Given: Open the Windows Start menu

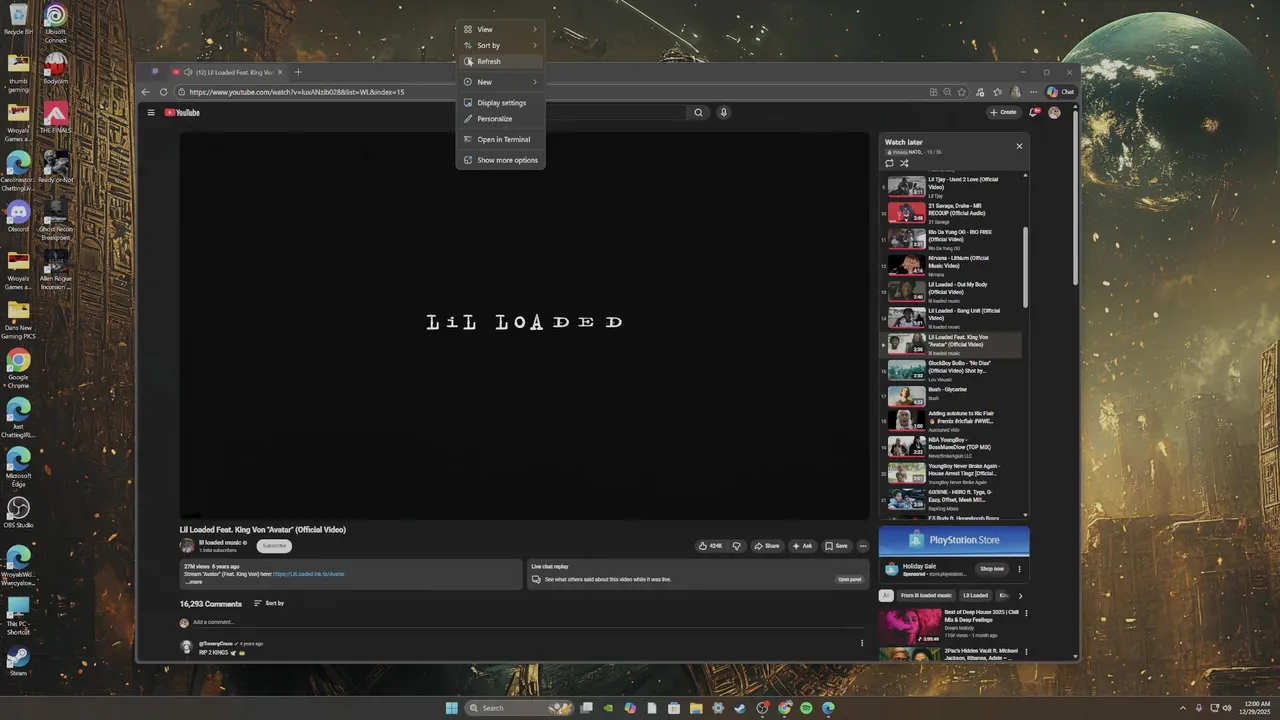Looking at the screenshot, I should [452, 708].
